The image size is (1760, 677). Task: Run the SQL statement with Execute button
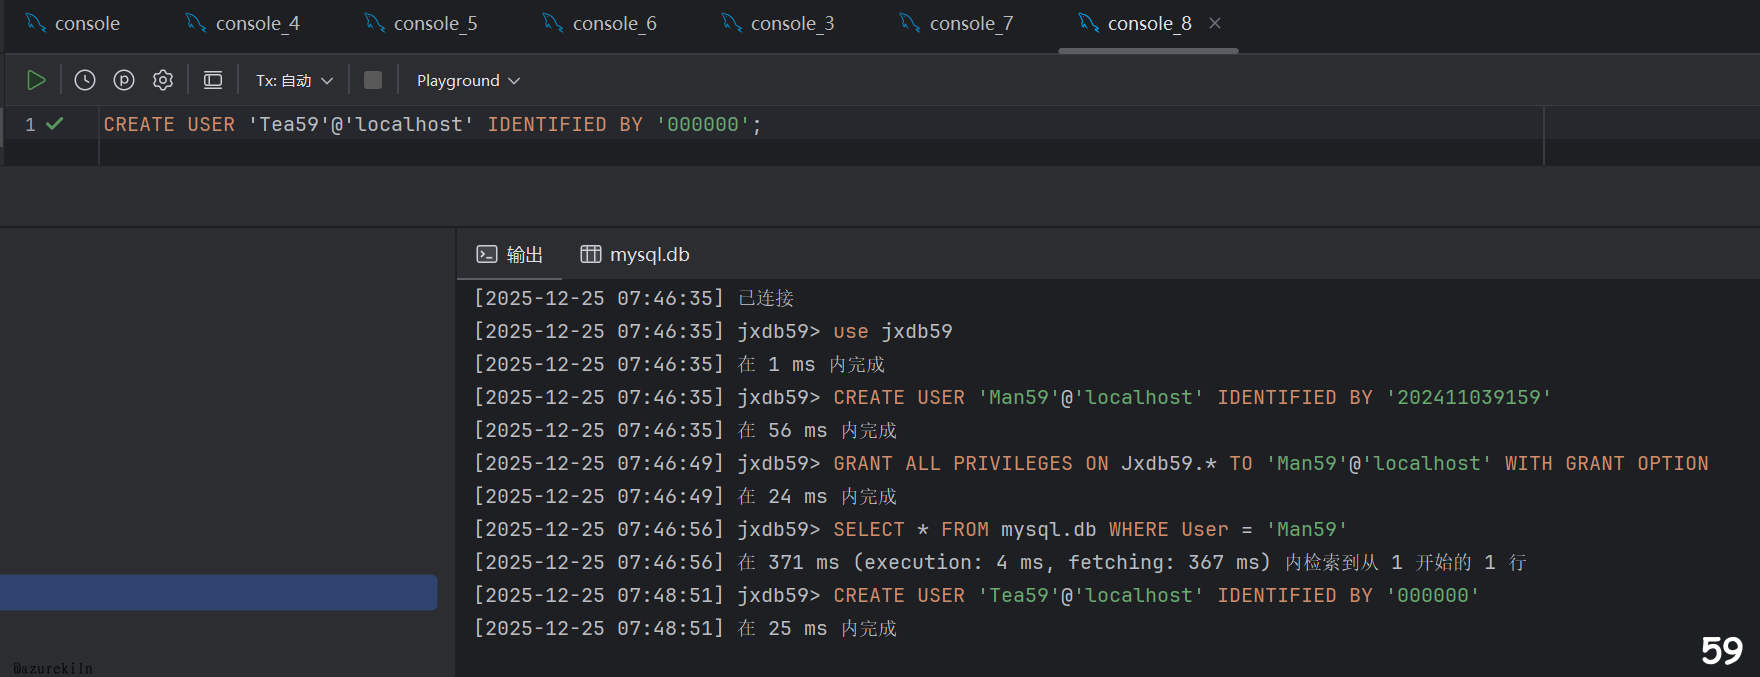coord(36,80)
